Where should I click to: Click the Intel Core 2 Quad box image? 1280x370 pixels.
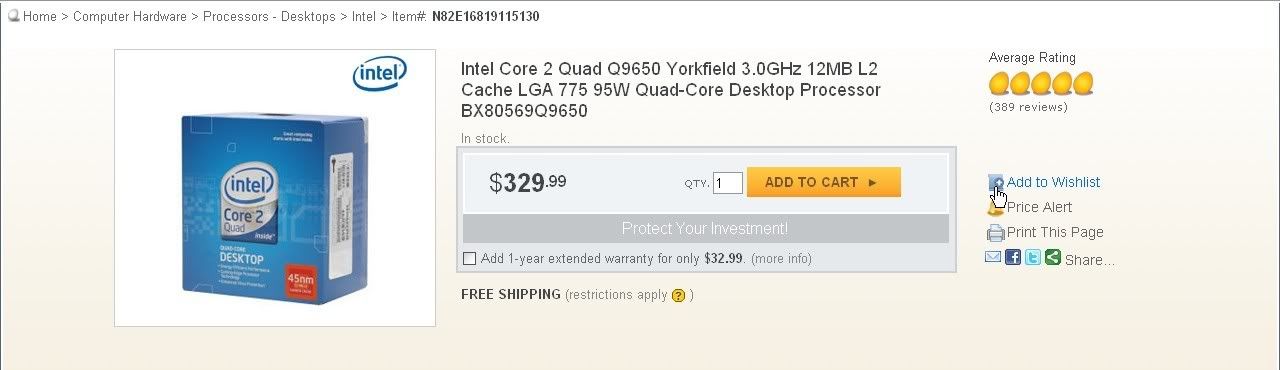275,188
